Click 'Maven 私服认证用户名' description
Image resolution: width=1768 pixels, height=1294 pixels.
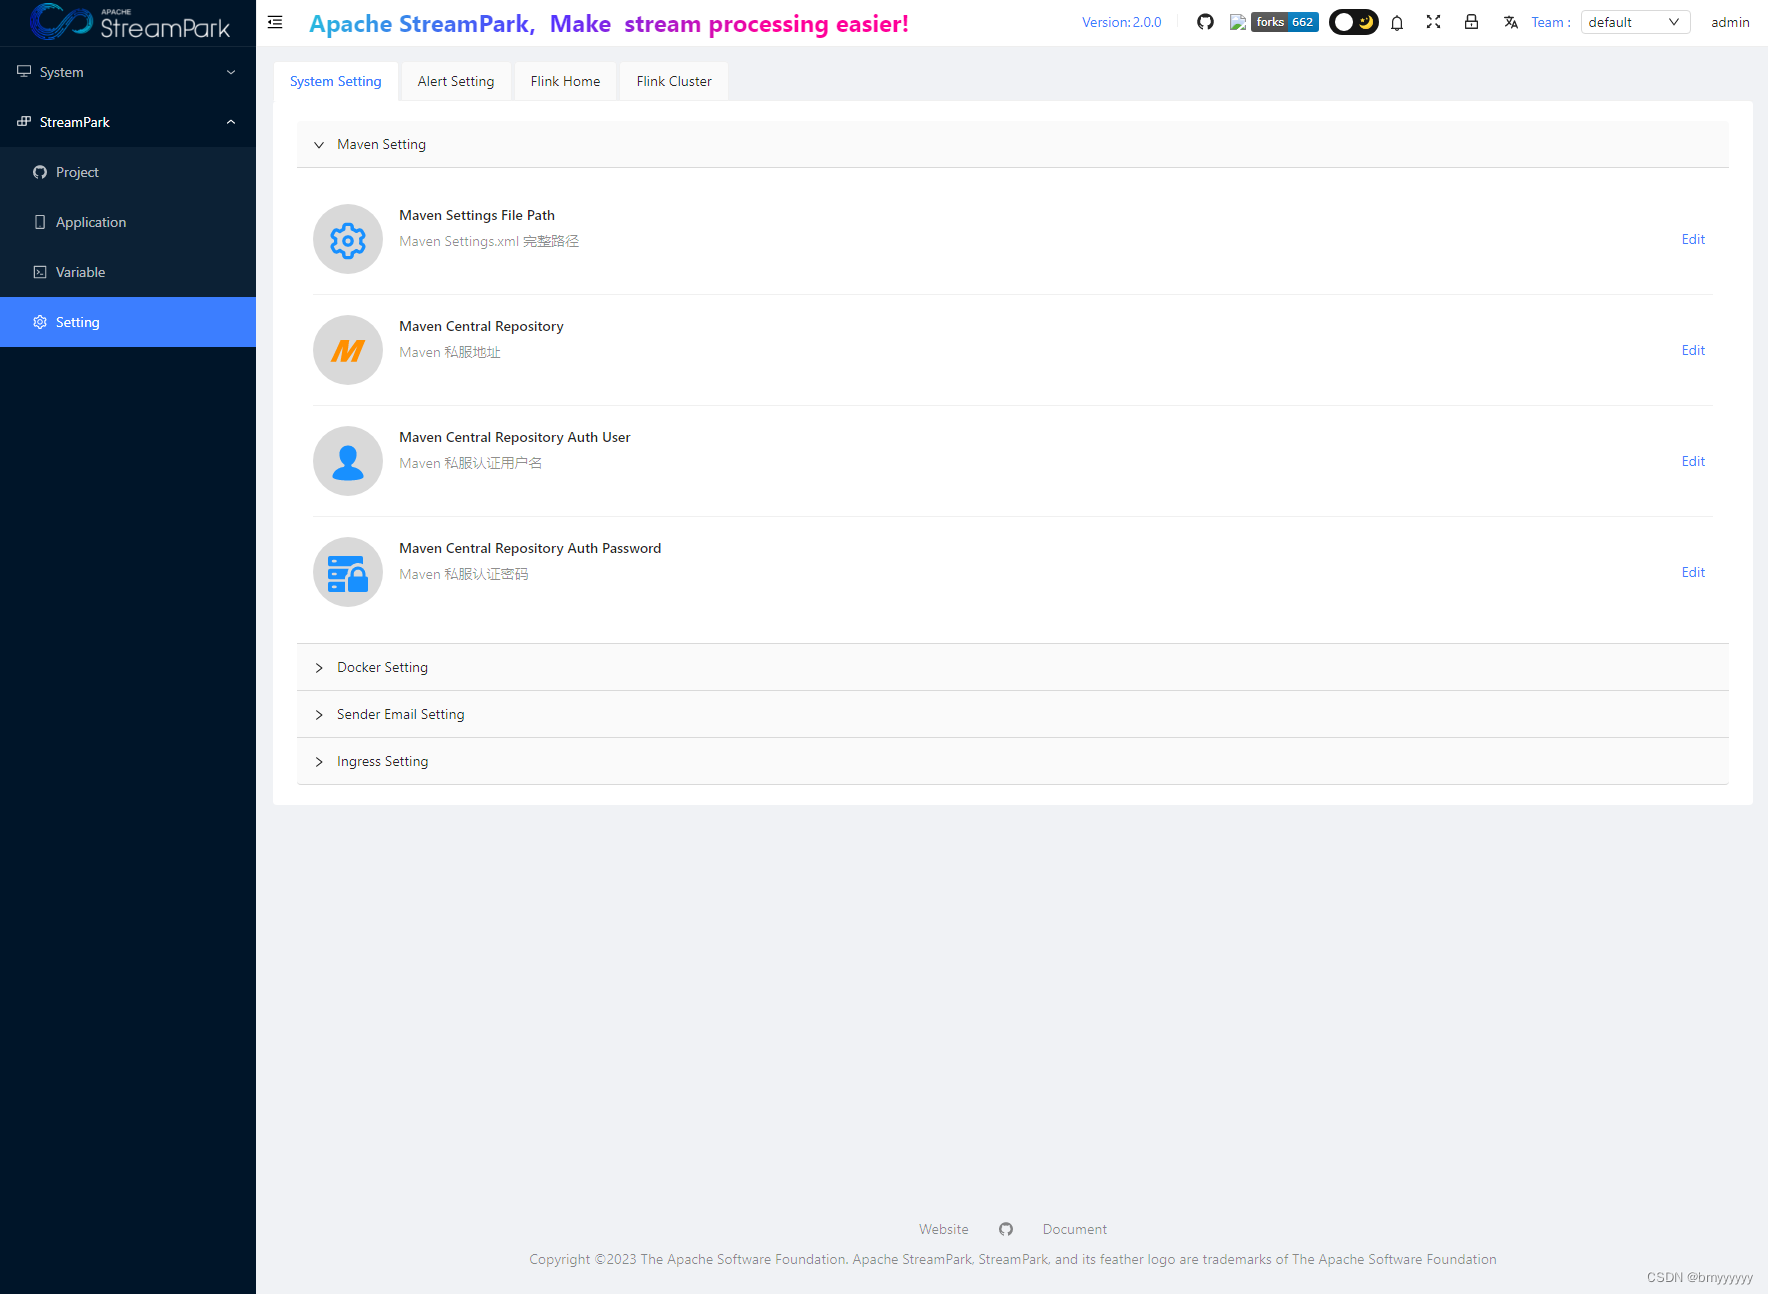471,463
